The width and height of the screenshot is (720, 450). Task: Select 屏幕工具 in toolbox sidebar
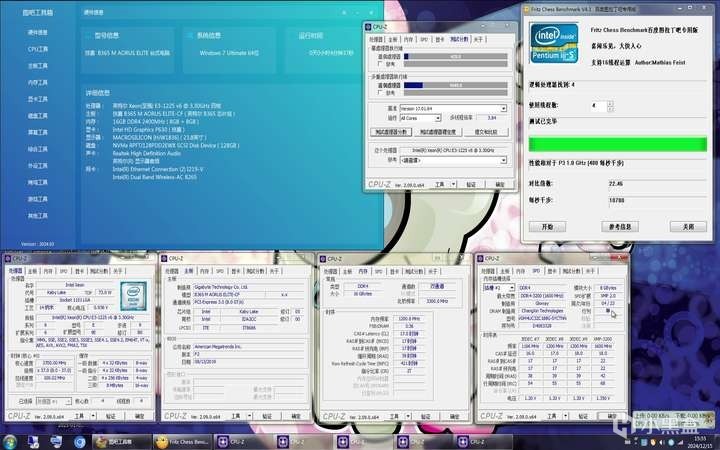(38, 132)
